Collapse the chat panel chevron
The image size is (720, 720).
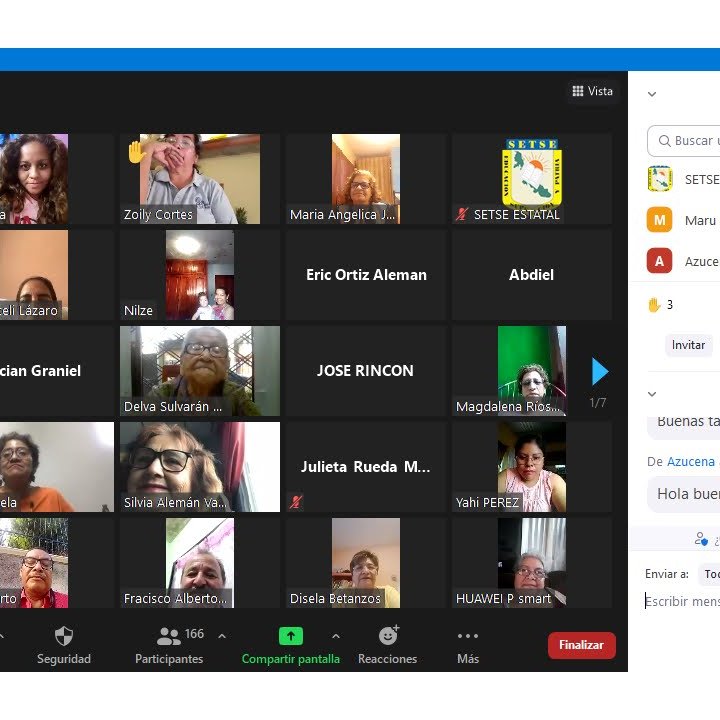click(652, 394)
